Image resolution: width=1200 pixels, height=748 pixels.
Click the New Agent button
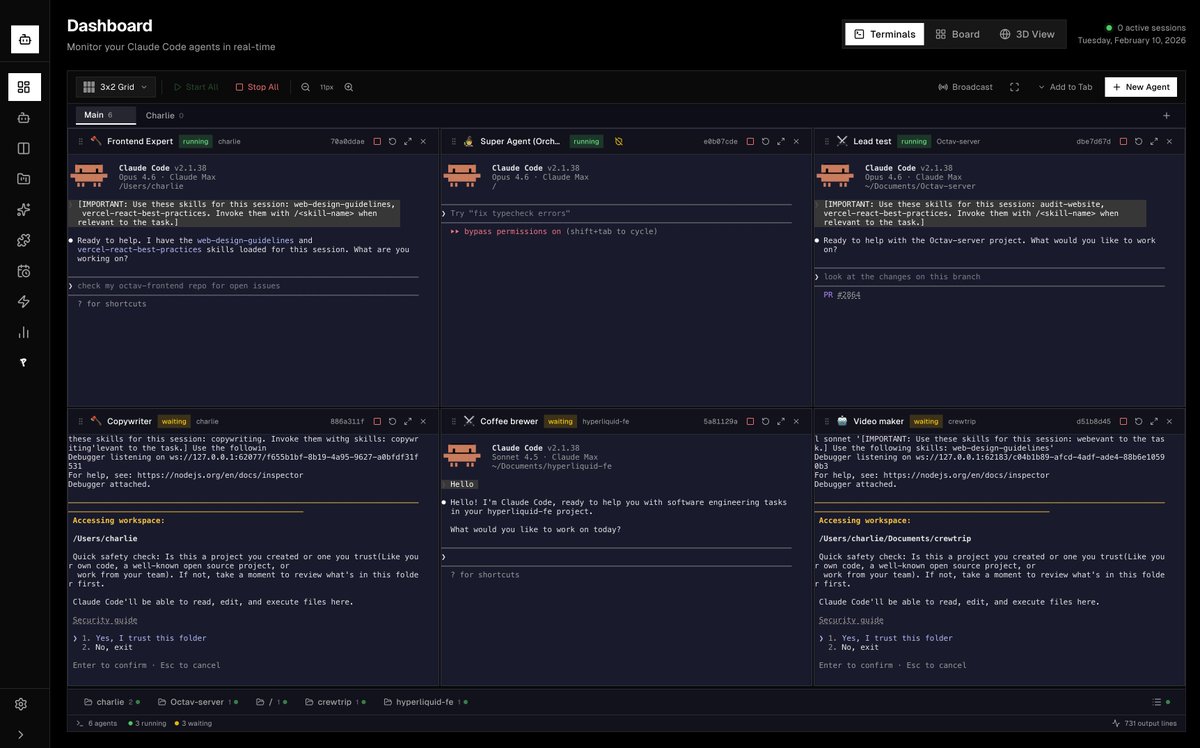(x=1141, y=87)
